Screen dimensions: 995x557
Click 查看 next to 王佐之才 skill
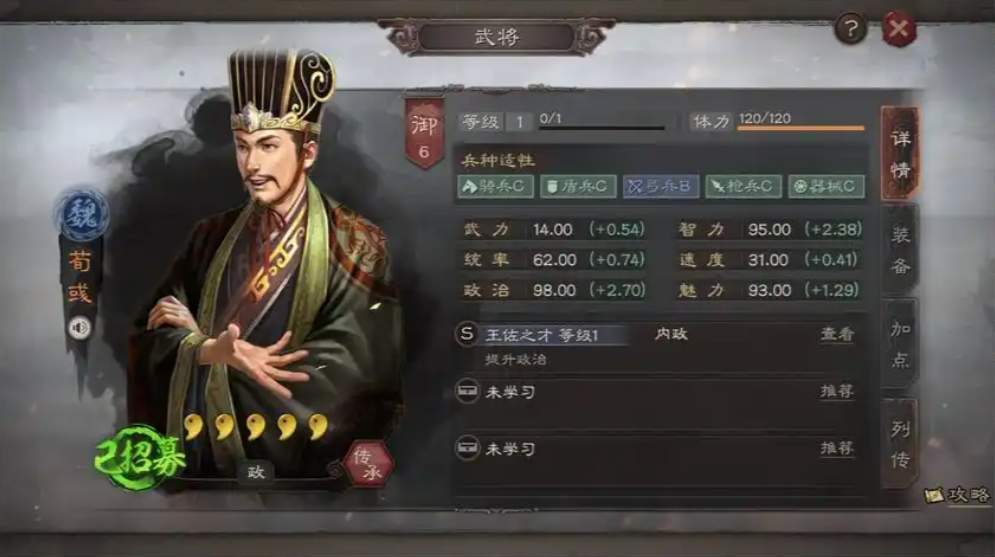click(x=837, y=334)
